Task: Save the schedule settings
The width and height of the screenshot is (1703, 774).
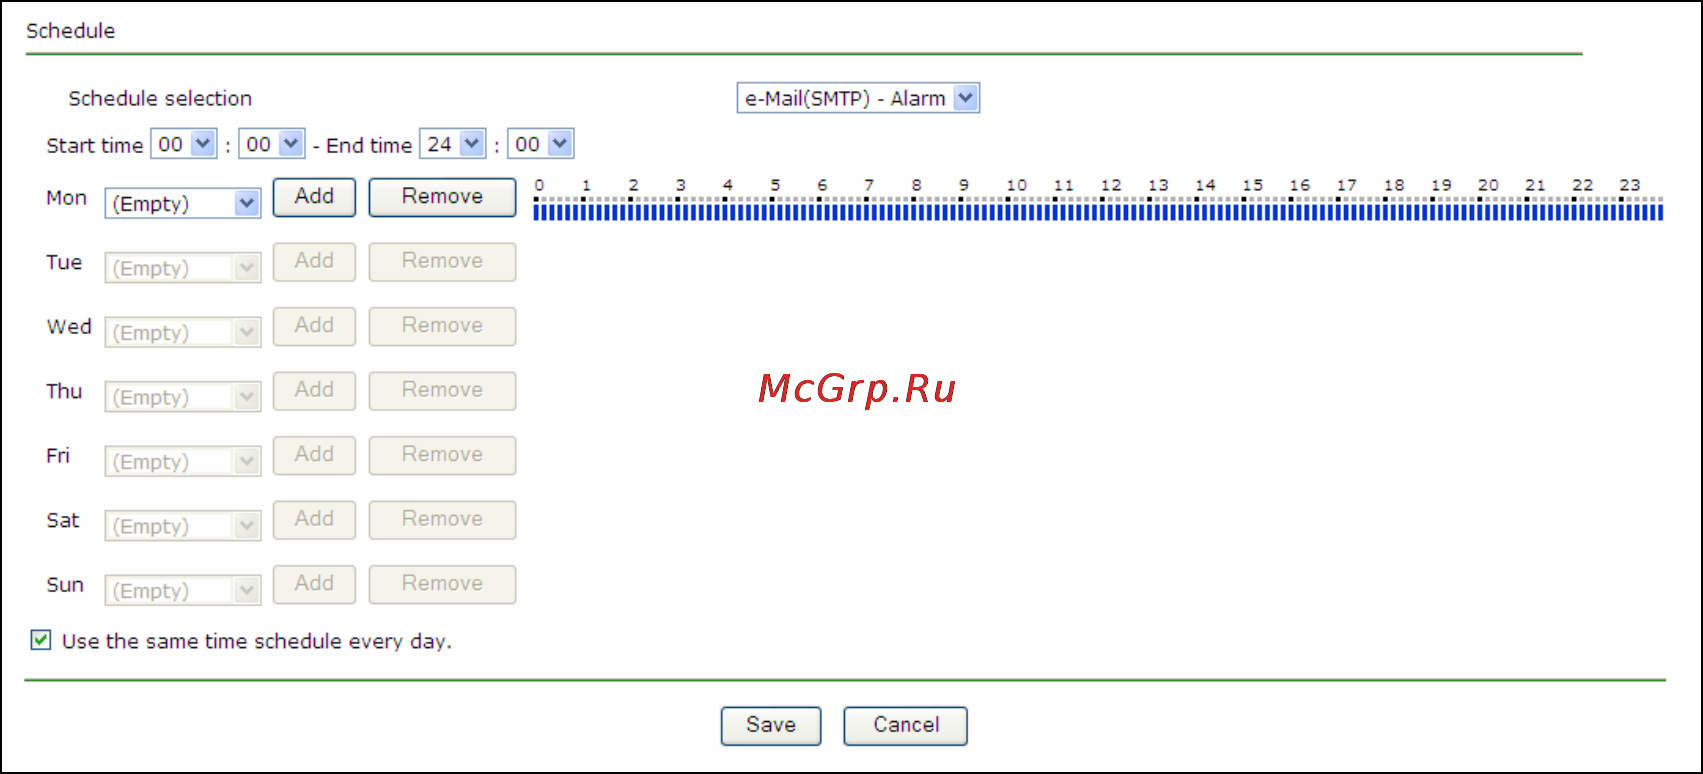Action: [x=771, y=726]
